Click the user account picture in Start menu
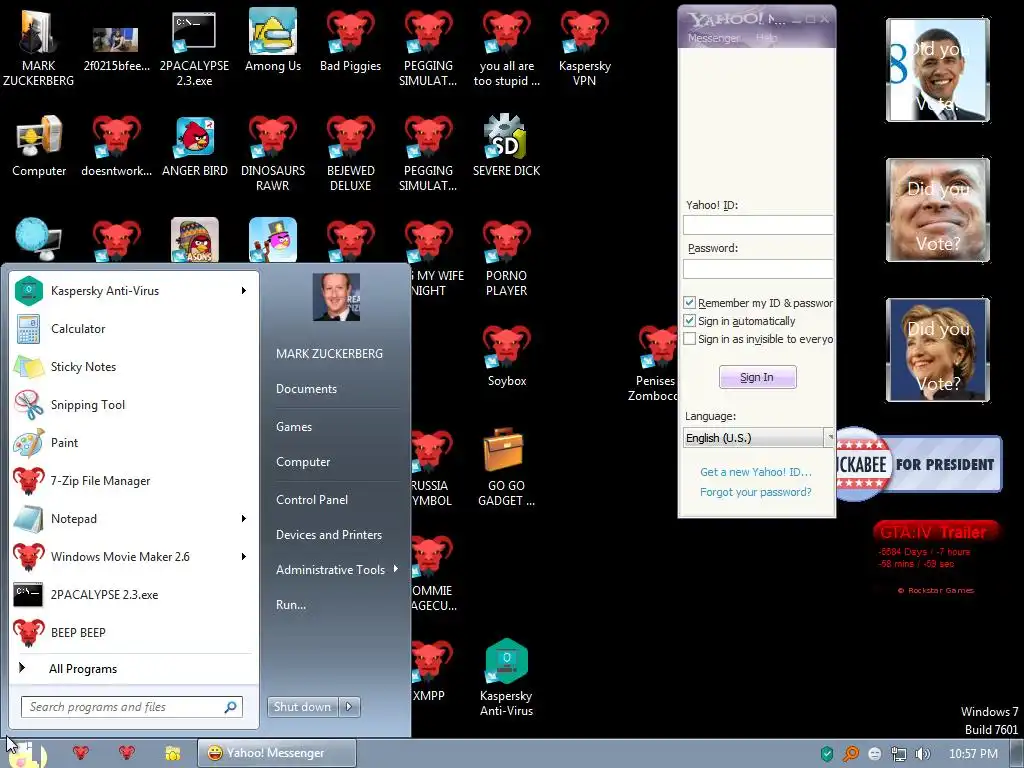1024x768 pixels. tap(336, 297)
